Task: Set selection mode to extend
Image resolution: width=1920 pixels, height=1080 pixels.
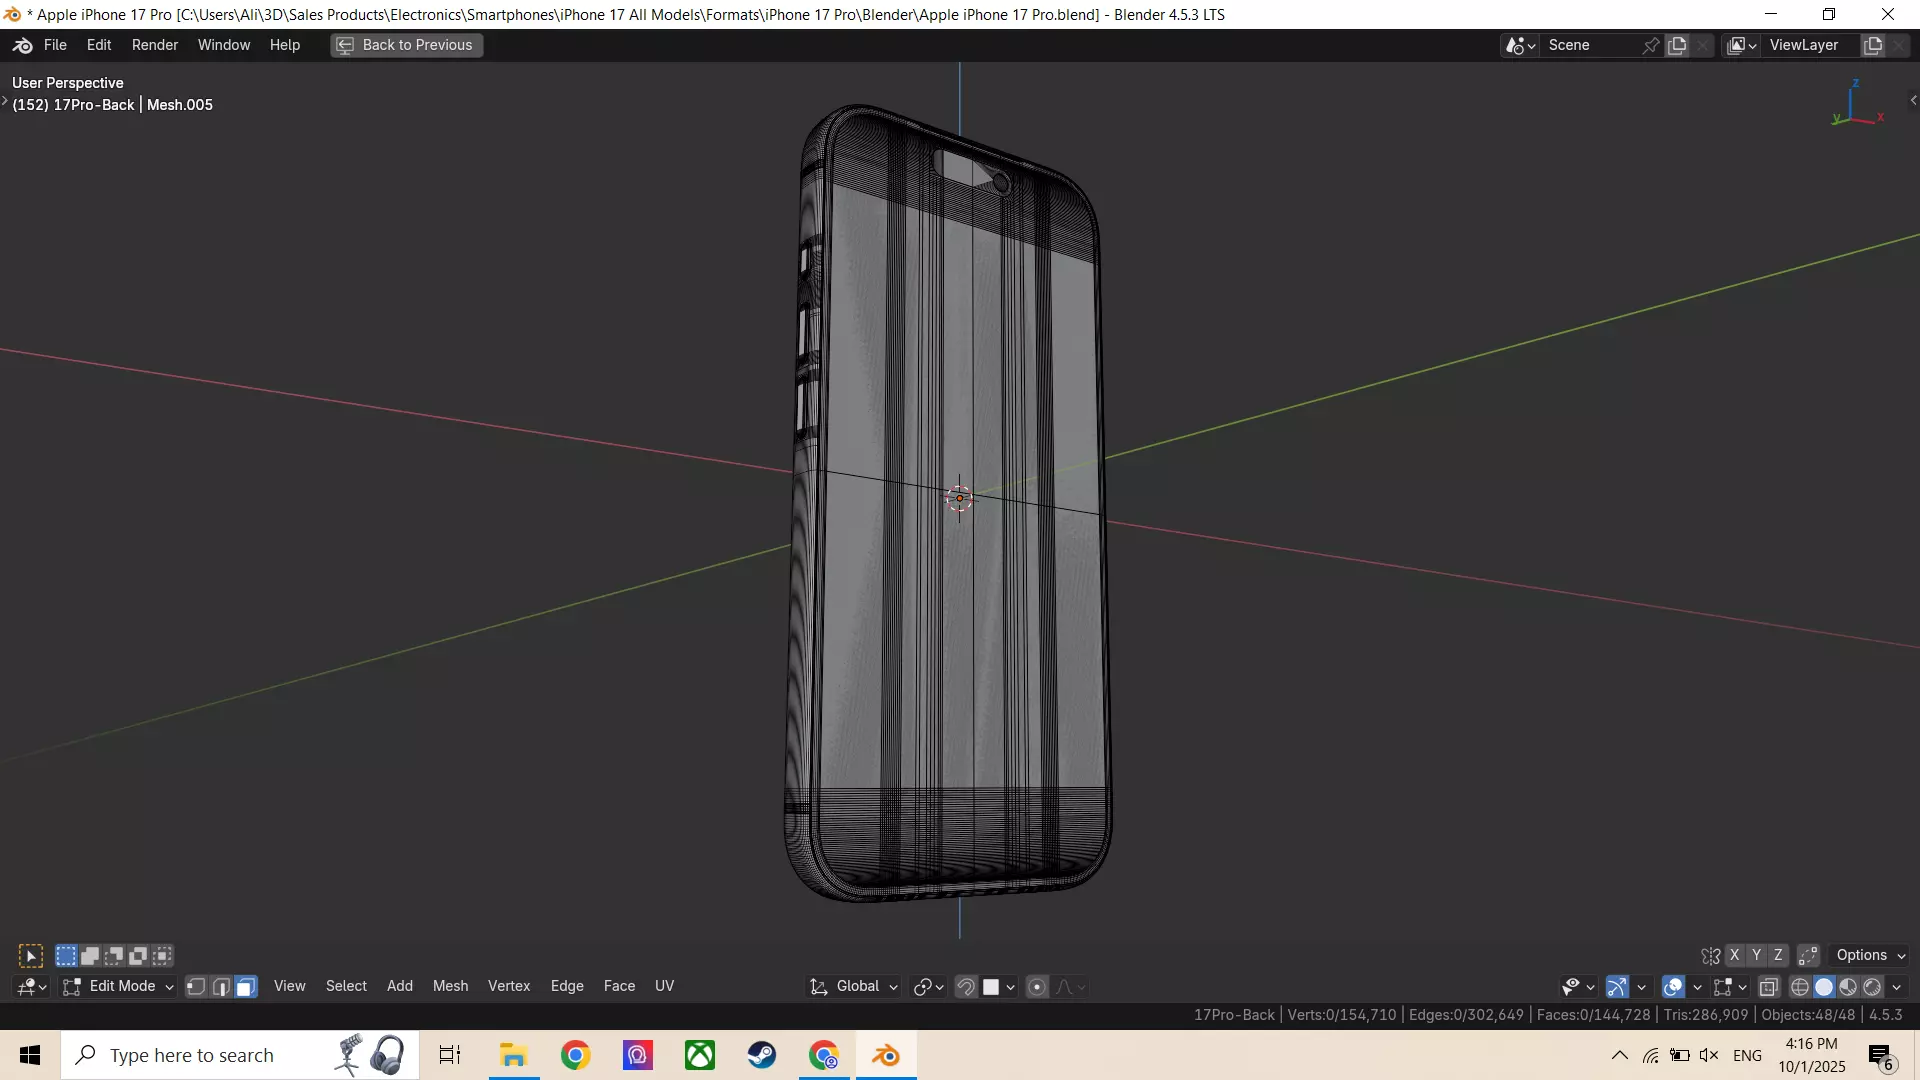Action: coord(90,956)
